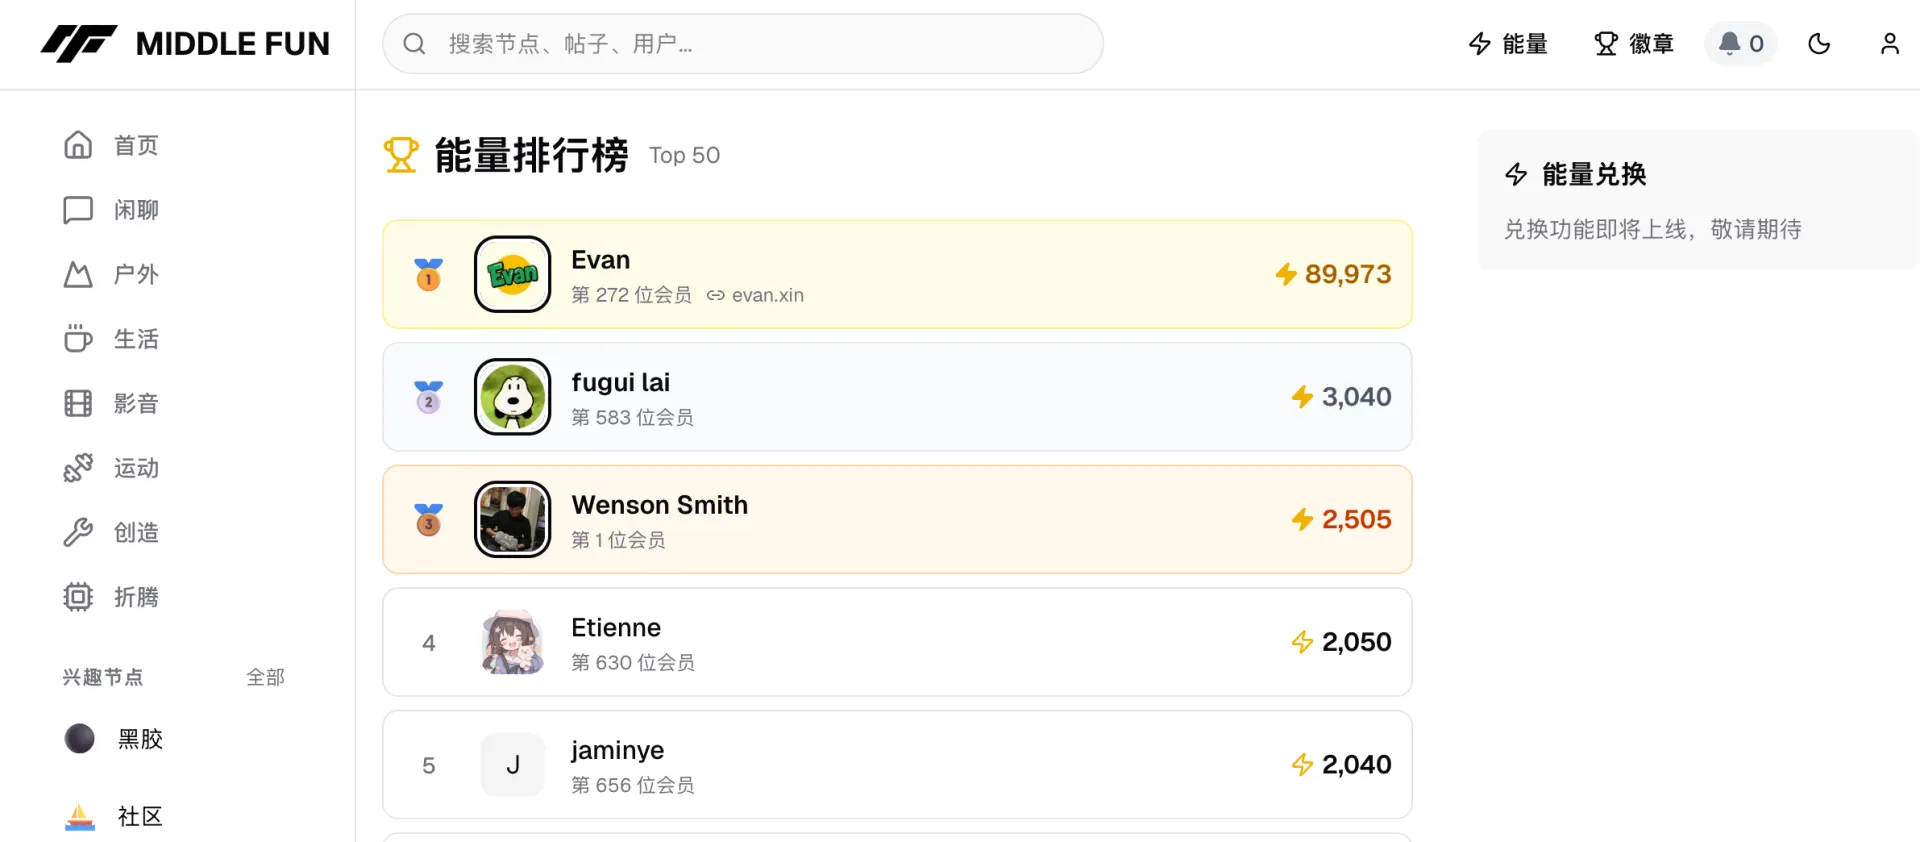Open Evan's profile avatar

point(512,274)
